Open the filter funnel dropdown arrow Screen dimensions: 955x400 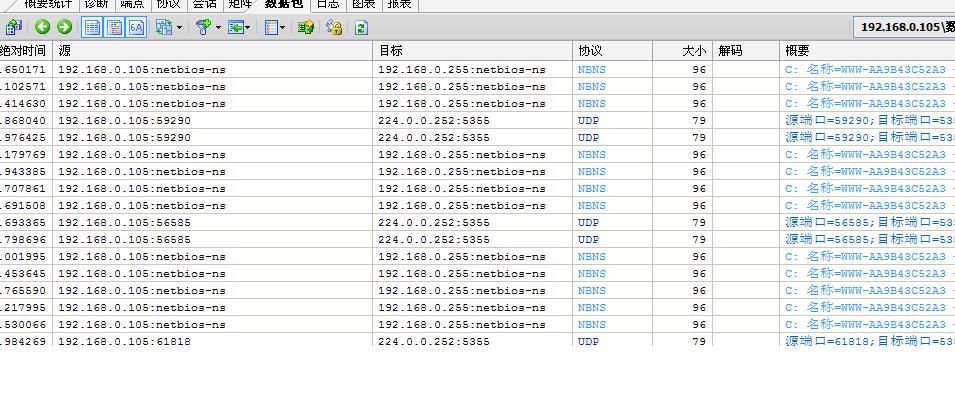218,27
